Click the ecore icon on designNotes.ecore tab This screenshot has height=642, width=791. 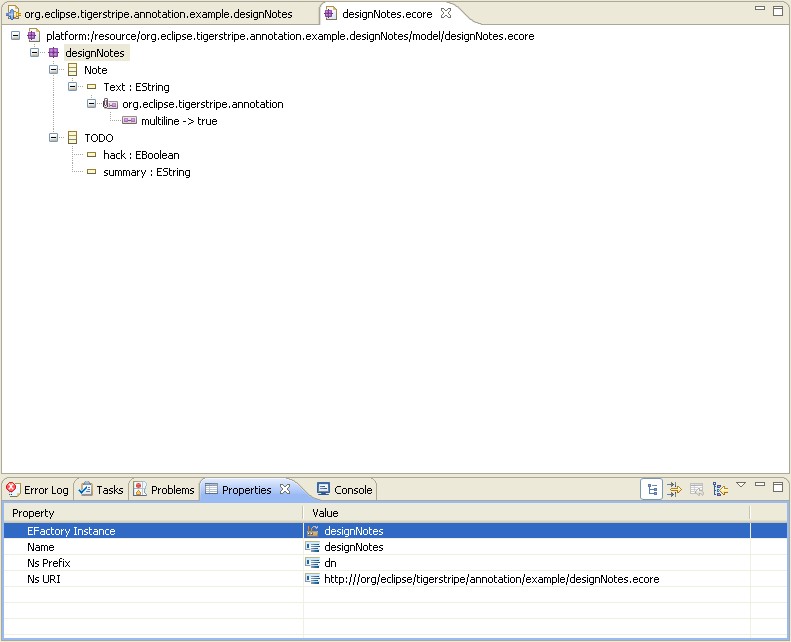point(330,13)
